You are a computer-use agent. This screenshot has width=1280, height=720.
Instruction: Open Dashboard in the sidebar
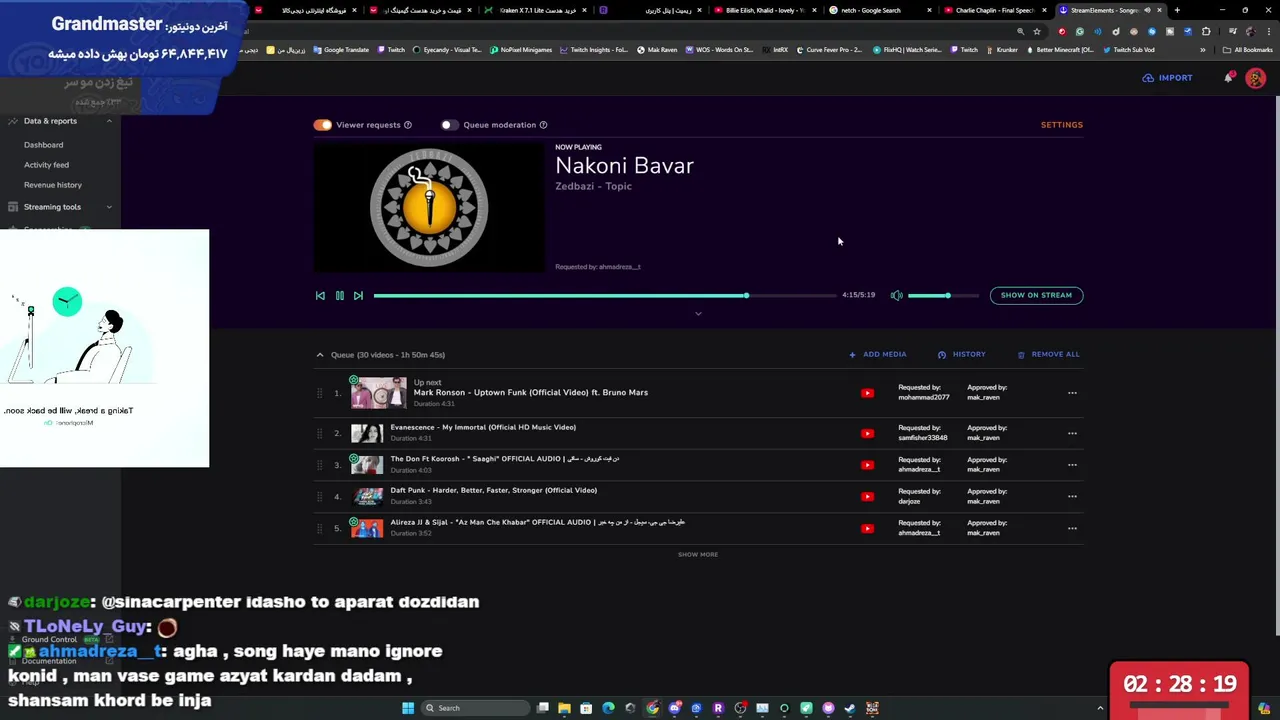(x=43, y=145)
